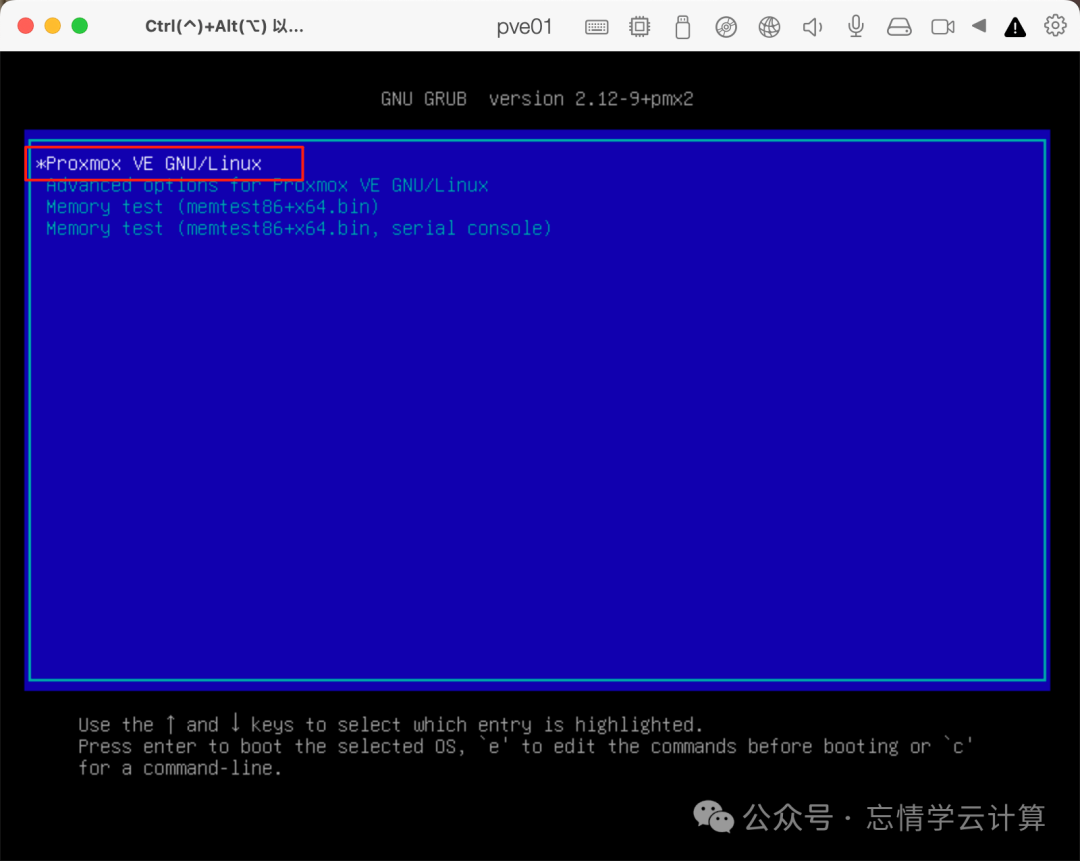Open the network globe icon
This screenshot has height=861, width=1080.
(x=769, y=27)
